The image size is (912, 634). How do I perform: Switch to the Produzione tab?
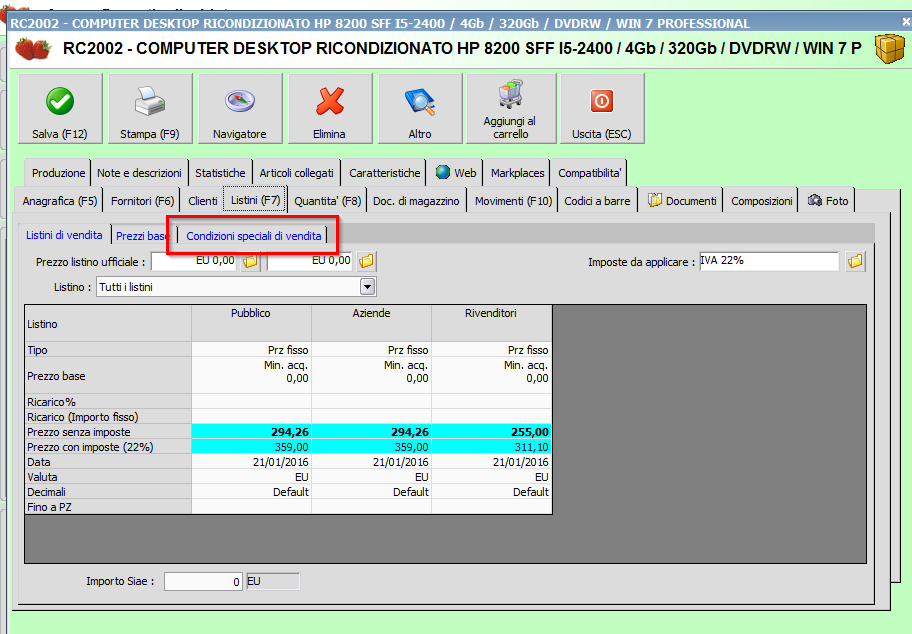(58, 173)
